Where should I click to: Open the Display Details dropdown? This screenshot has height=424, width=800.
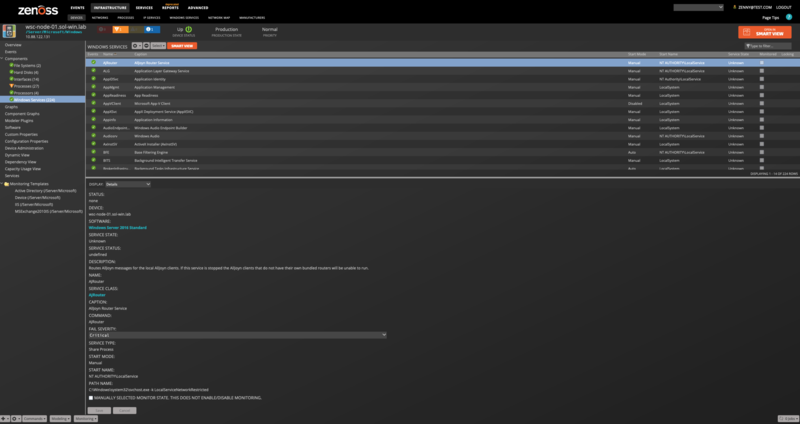point(128,184)
